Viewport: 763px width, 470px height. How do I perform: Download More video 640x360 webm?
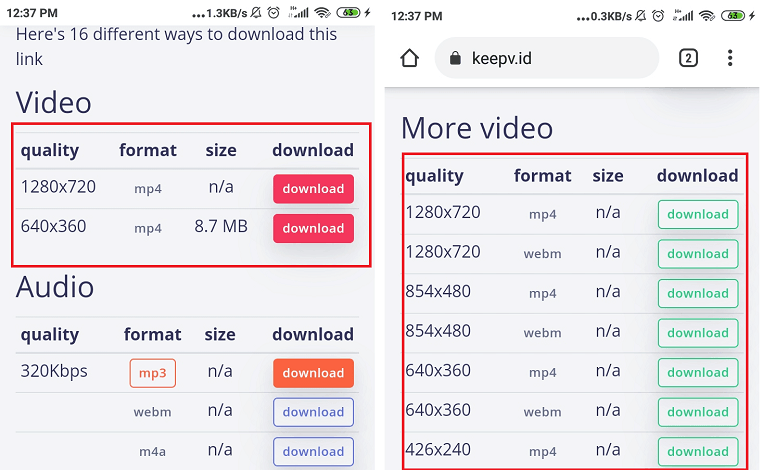tap(698, 412)
